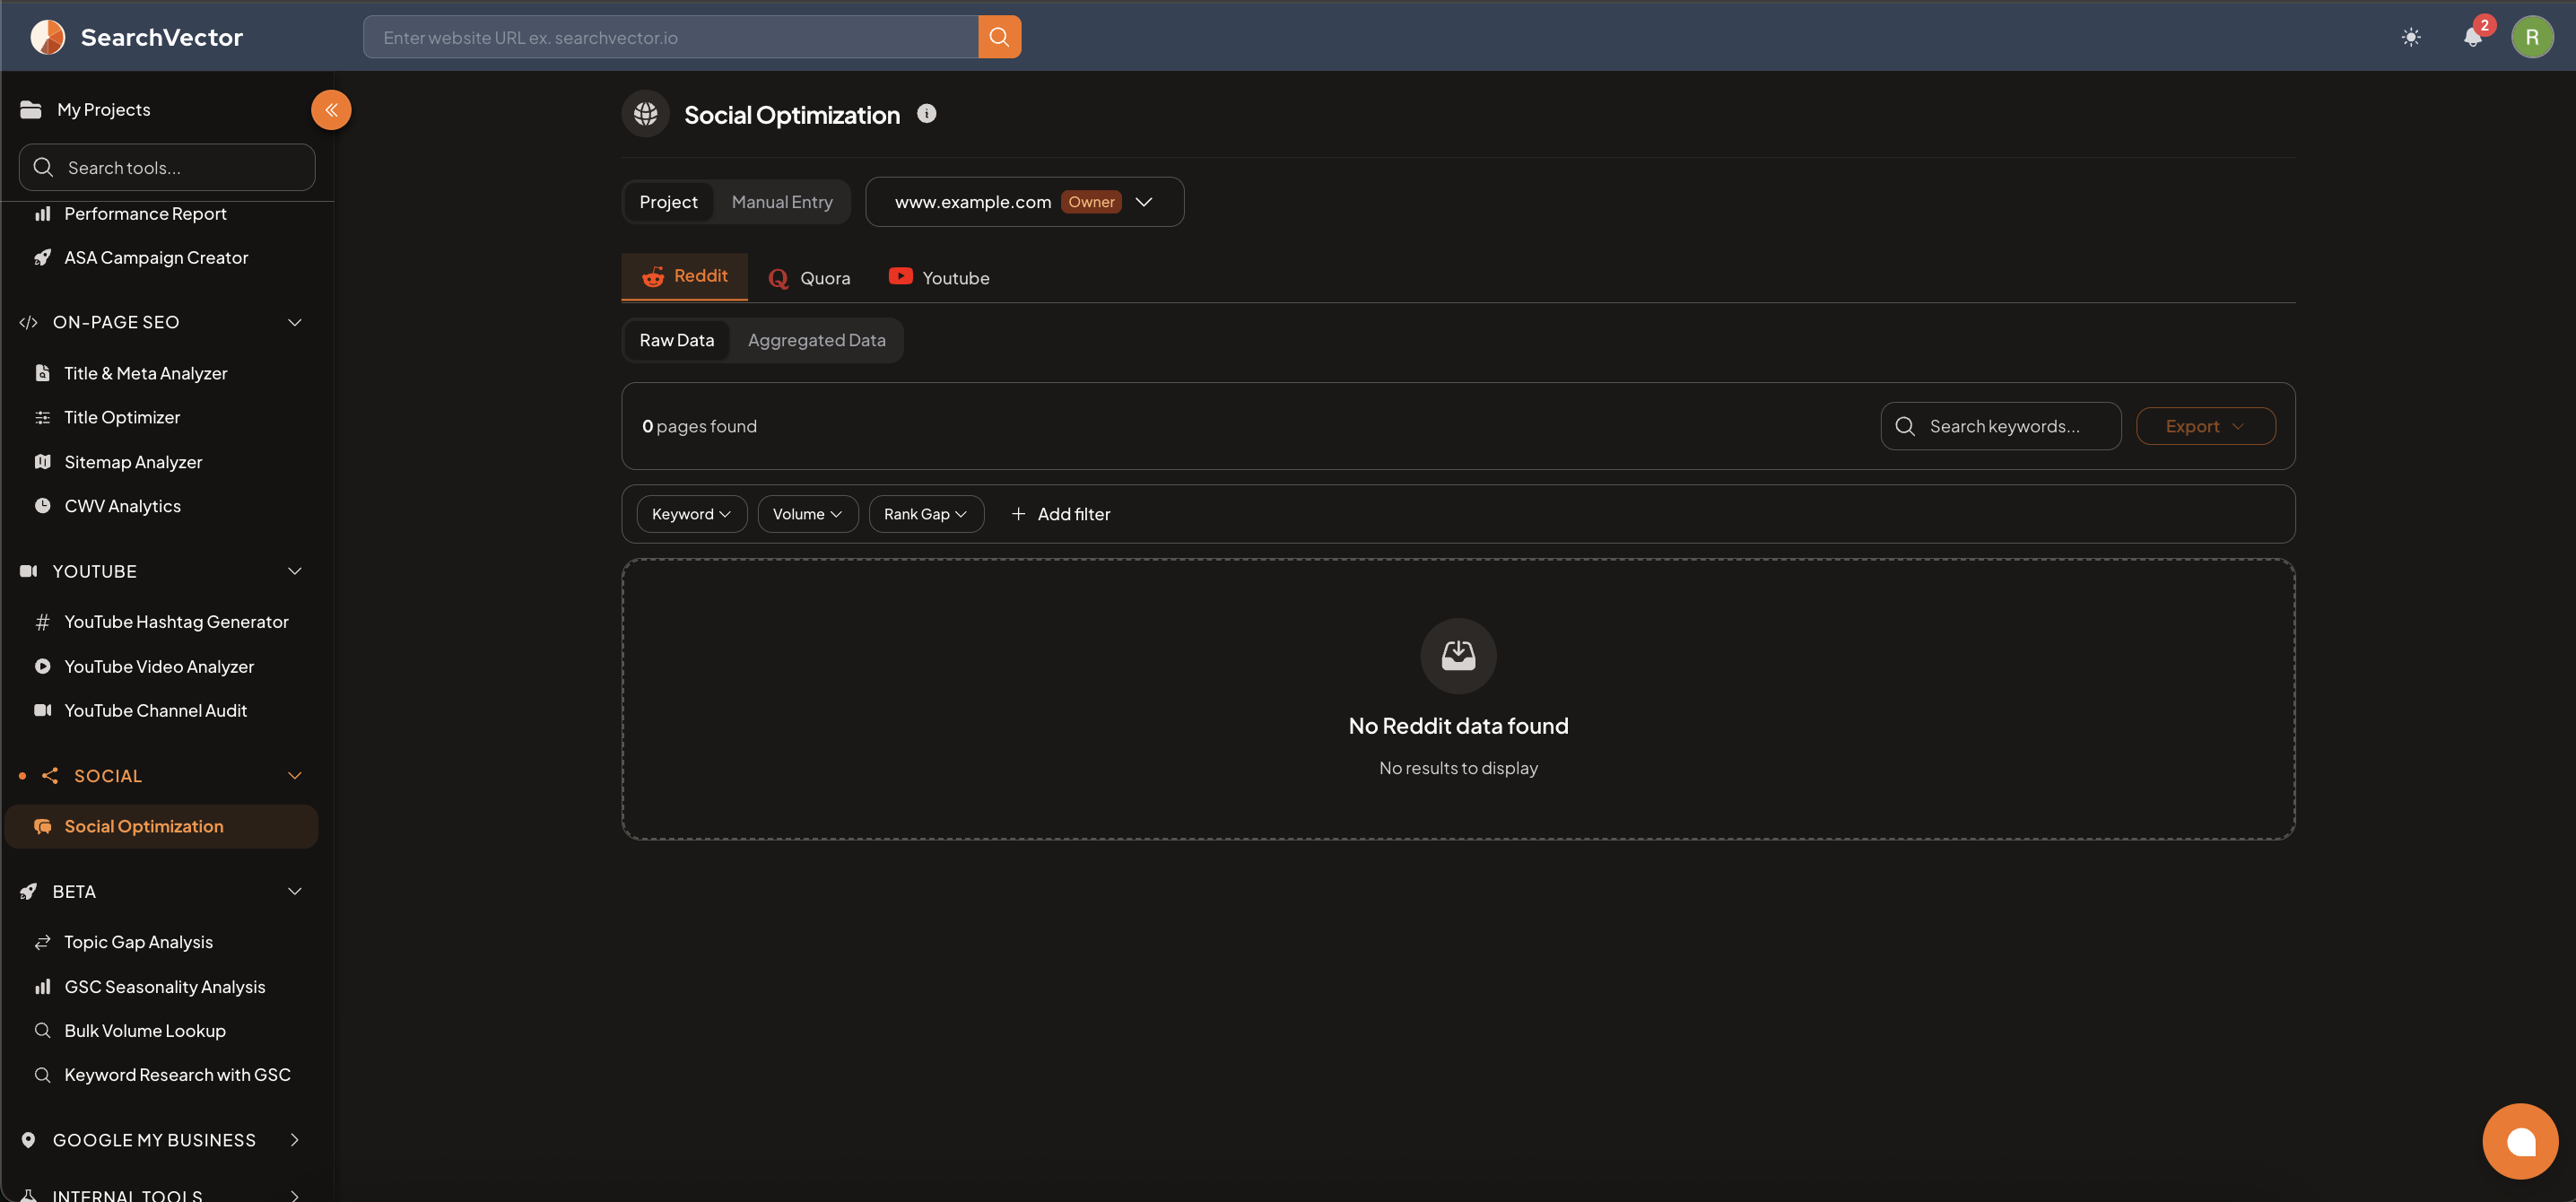Click Add filter button
This screenshot has width=2576, height=1202.
point(1060,514)
